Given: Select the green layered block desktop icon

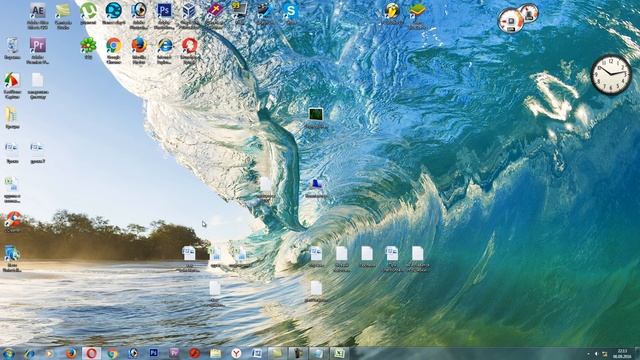Looking at the screenshot, I should tap(417, 11).
